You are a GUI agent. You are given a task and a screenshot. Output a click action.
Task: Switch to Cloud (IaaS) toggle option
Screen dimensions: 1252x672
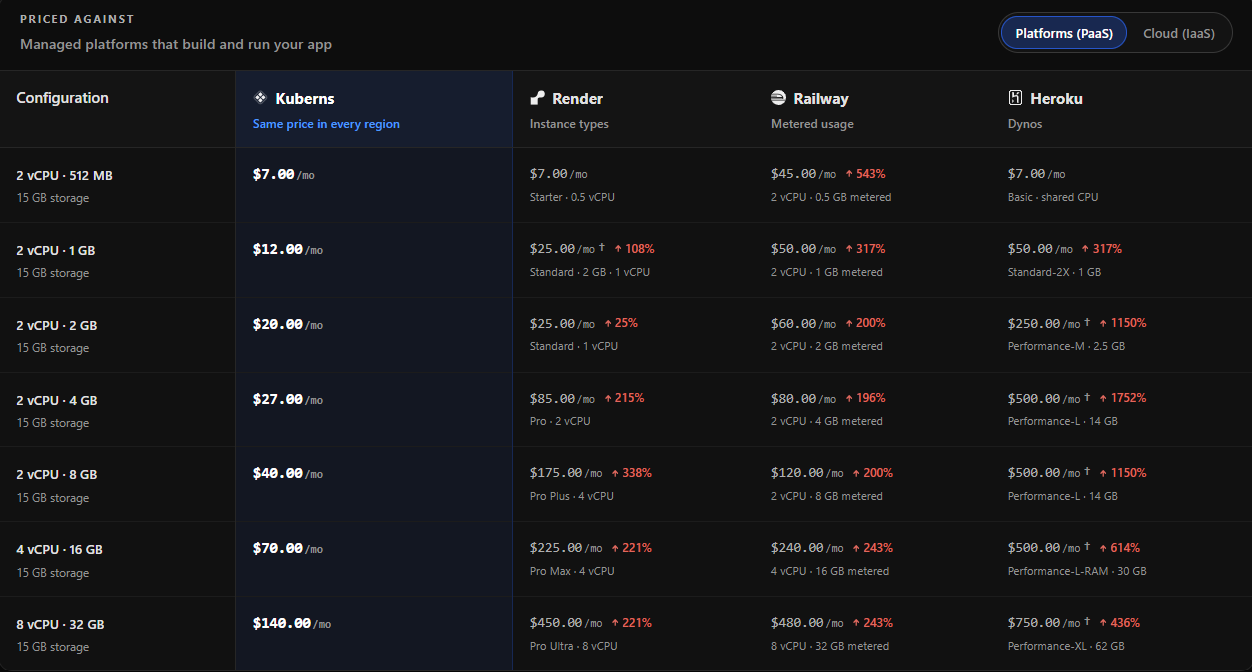[x=1179, y=33]
